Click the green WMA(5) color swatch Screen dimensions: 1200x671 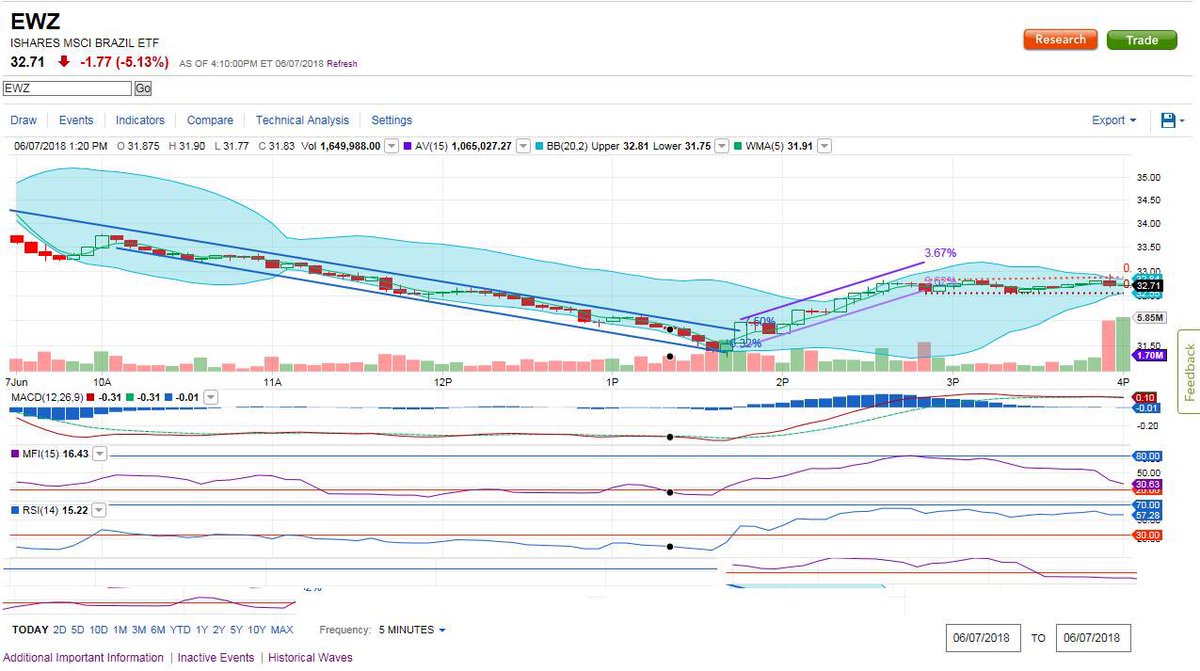click(737, 146)
